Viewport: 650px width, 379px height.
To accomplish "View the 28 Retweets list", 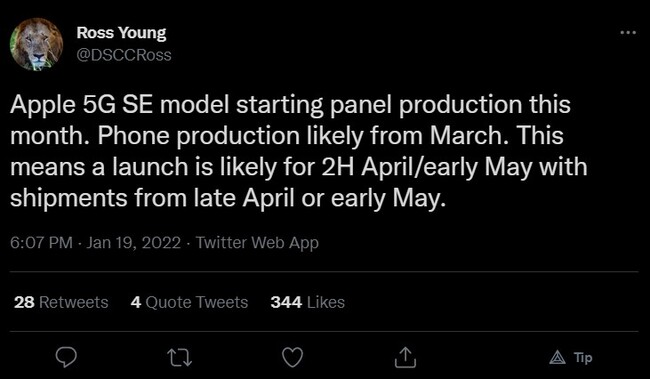I will [x=61, y=302].
